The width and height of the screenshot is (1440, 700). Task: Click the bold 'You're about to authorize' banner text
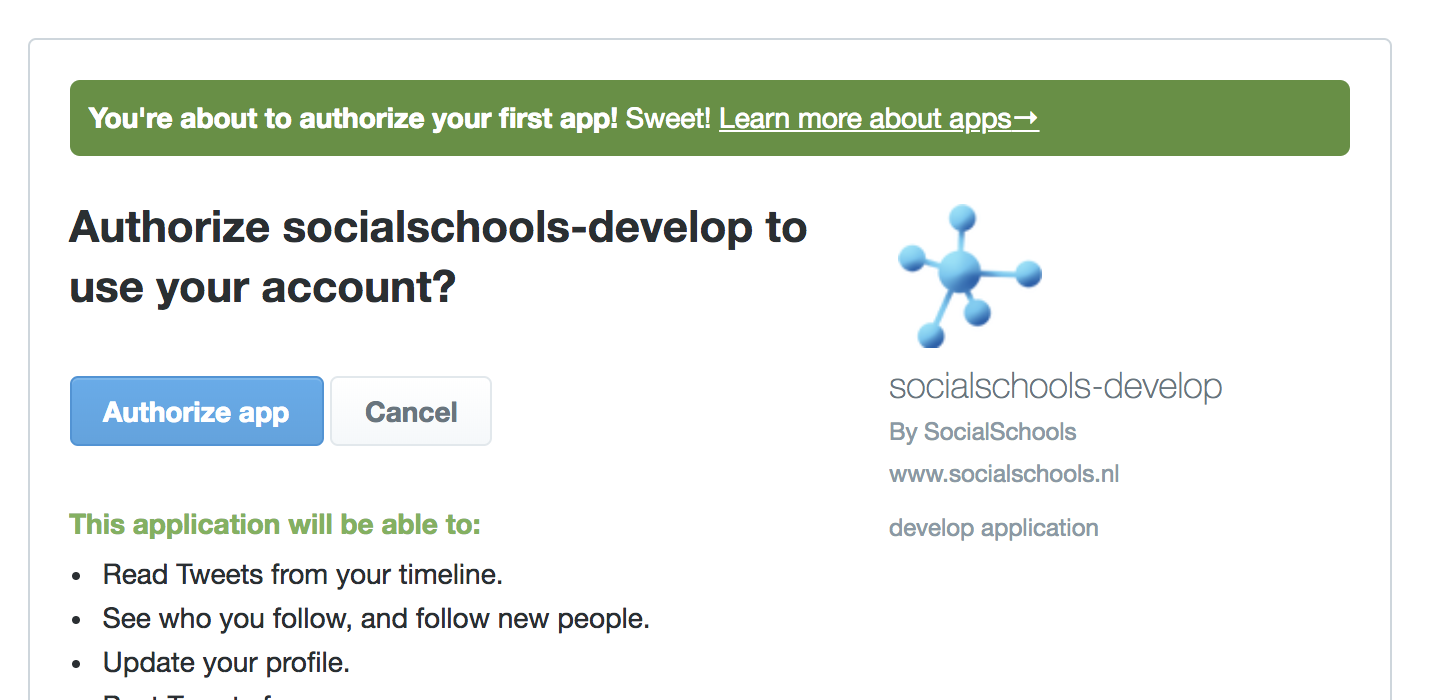(x=353, y=119)
